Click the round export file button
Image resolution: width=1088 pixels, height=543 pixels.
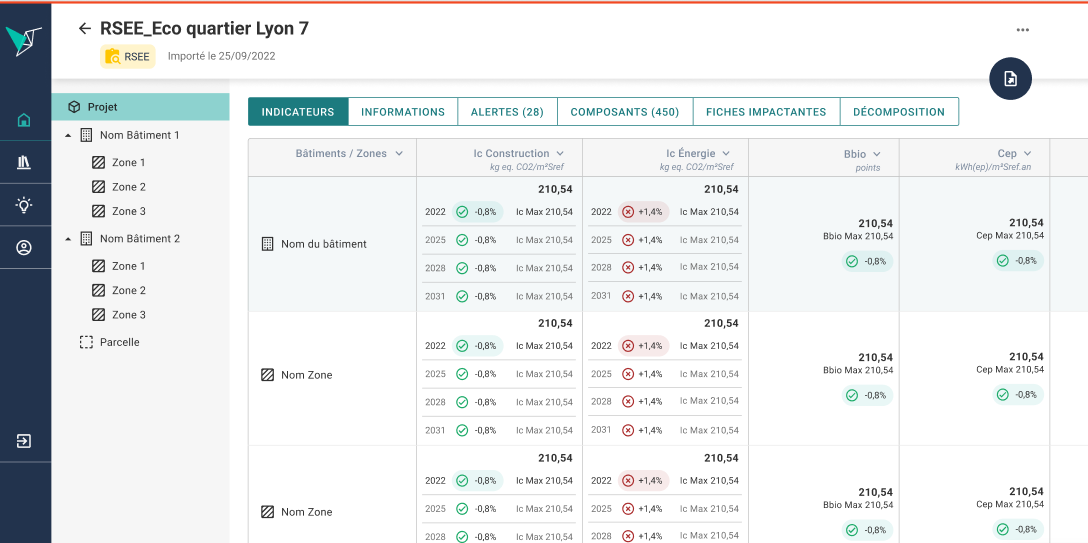(1010, 79)
